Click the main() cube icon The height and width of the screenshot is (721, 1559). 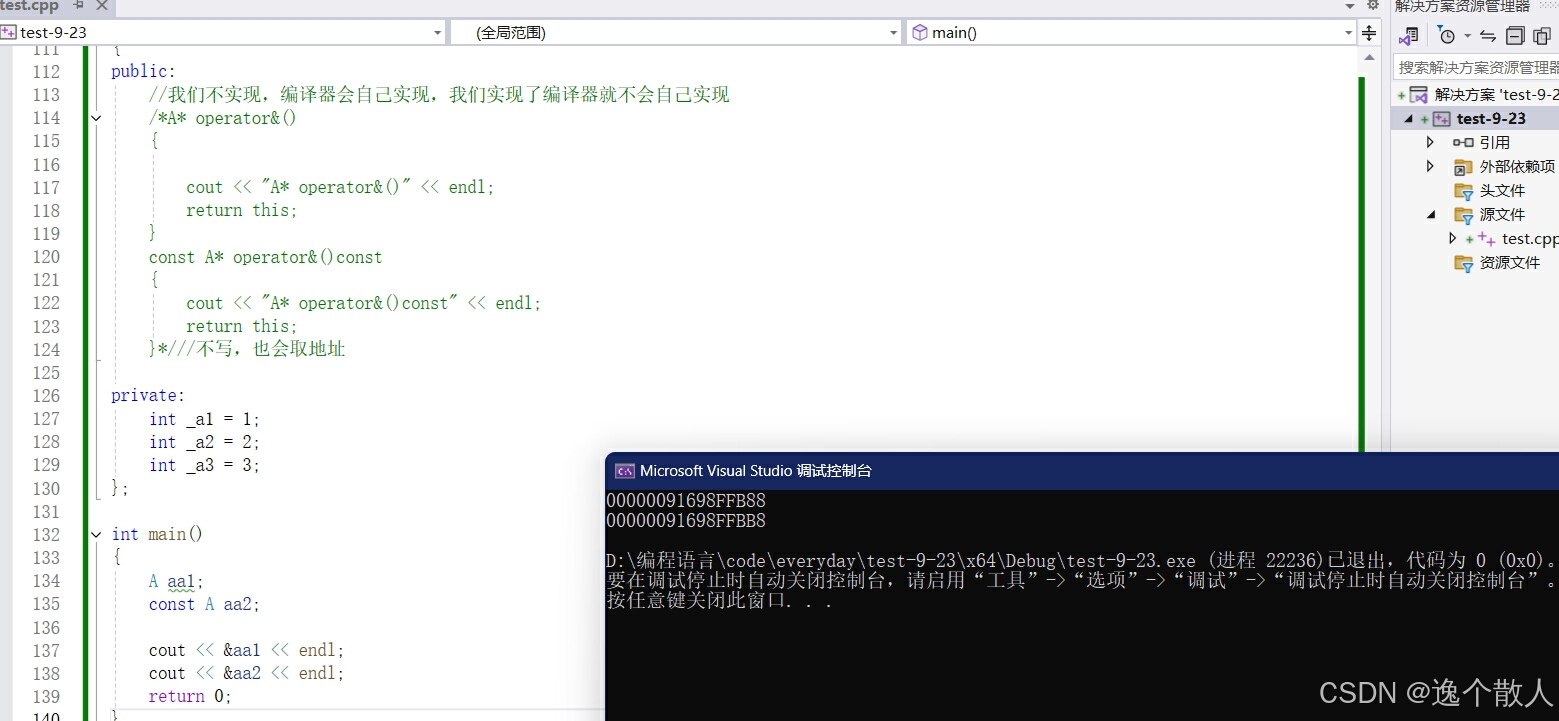(x=920, y=32)
